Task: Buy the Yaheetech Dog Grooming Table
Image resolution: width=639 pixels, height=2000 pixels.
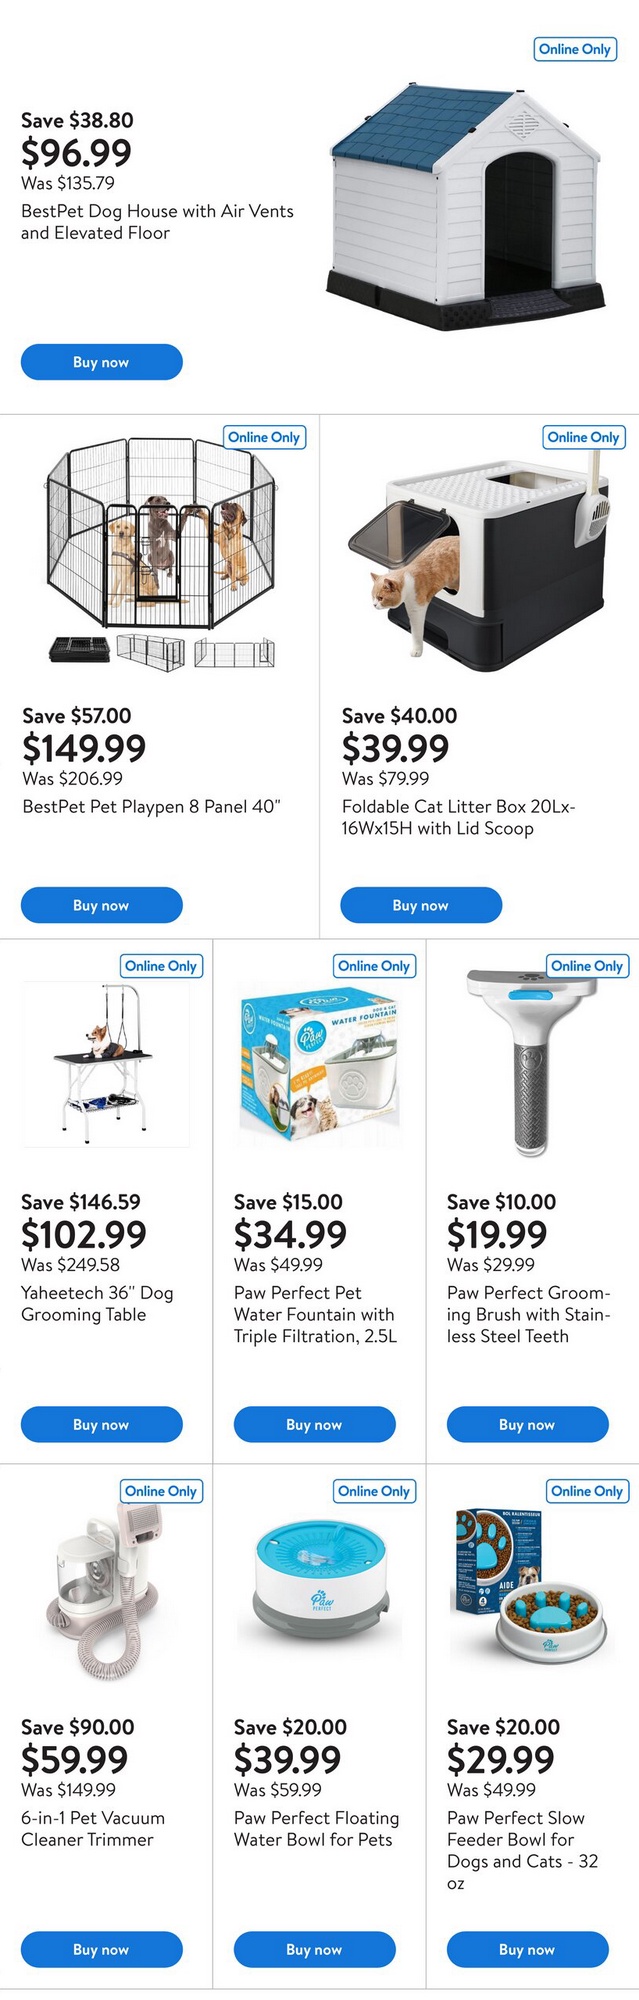Action: tap(101, 1424)
